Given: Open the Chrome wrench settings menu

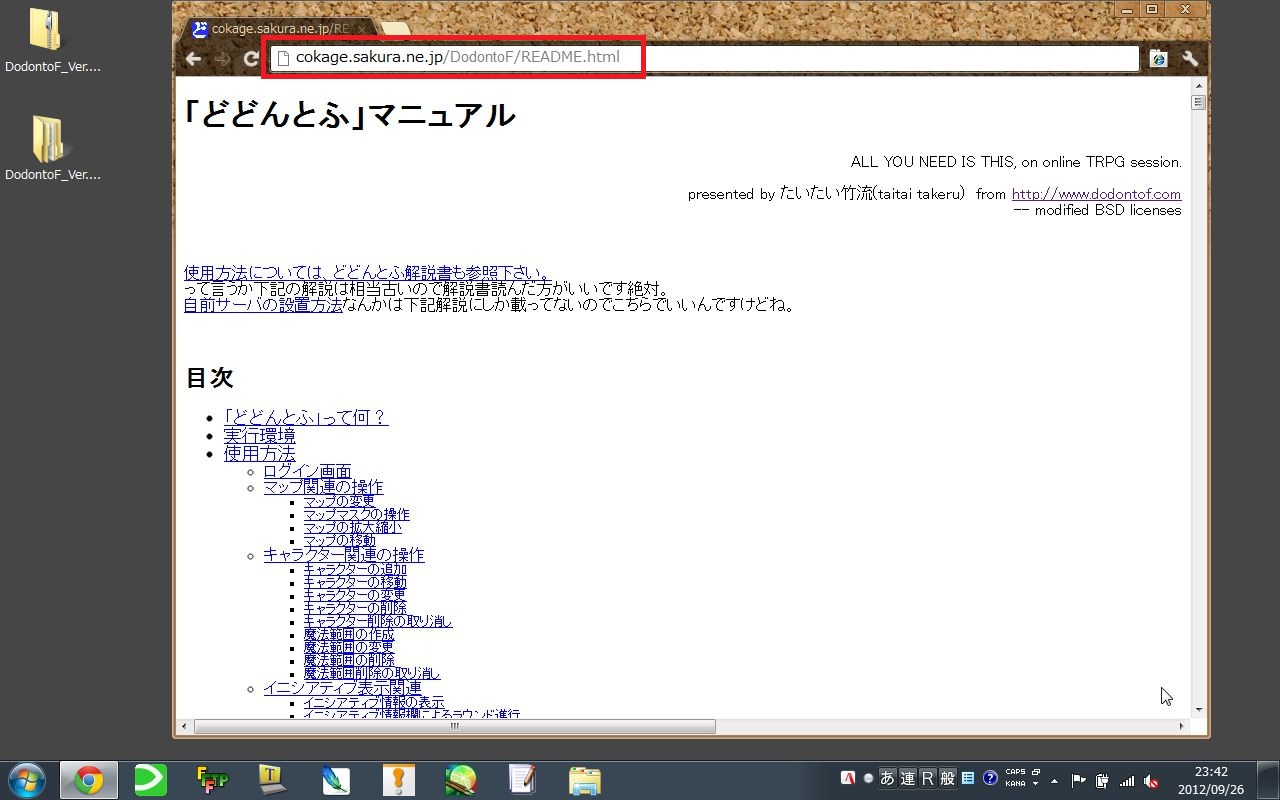Looking at the screenshot, I should tap(1190, 59).
